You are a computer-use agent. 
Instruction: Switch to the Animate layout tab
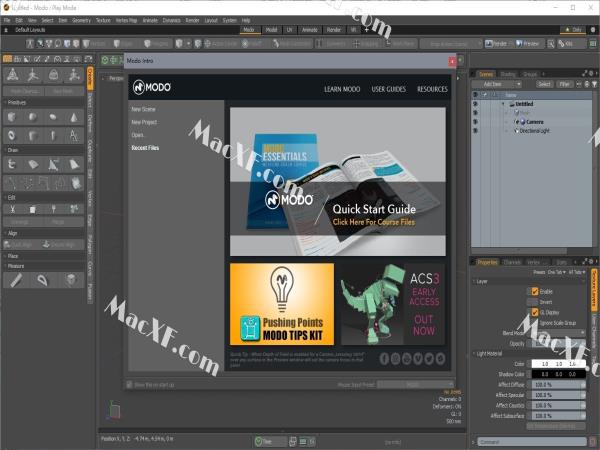pyautogui.click(x=310, y=30)
